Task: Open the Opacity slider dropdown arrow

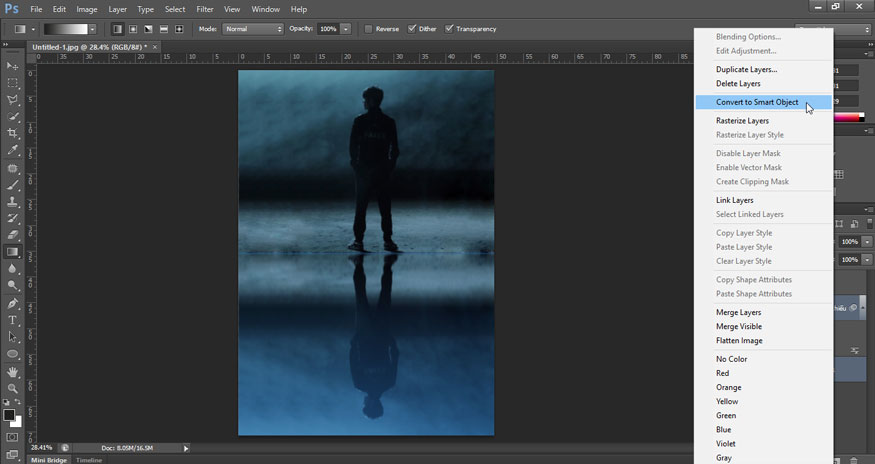Action: tap(345, 29)
